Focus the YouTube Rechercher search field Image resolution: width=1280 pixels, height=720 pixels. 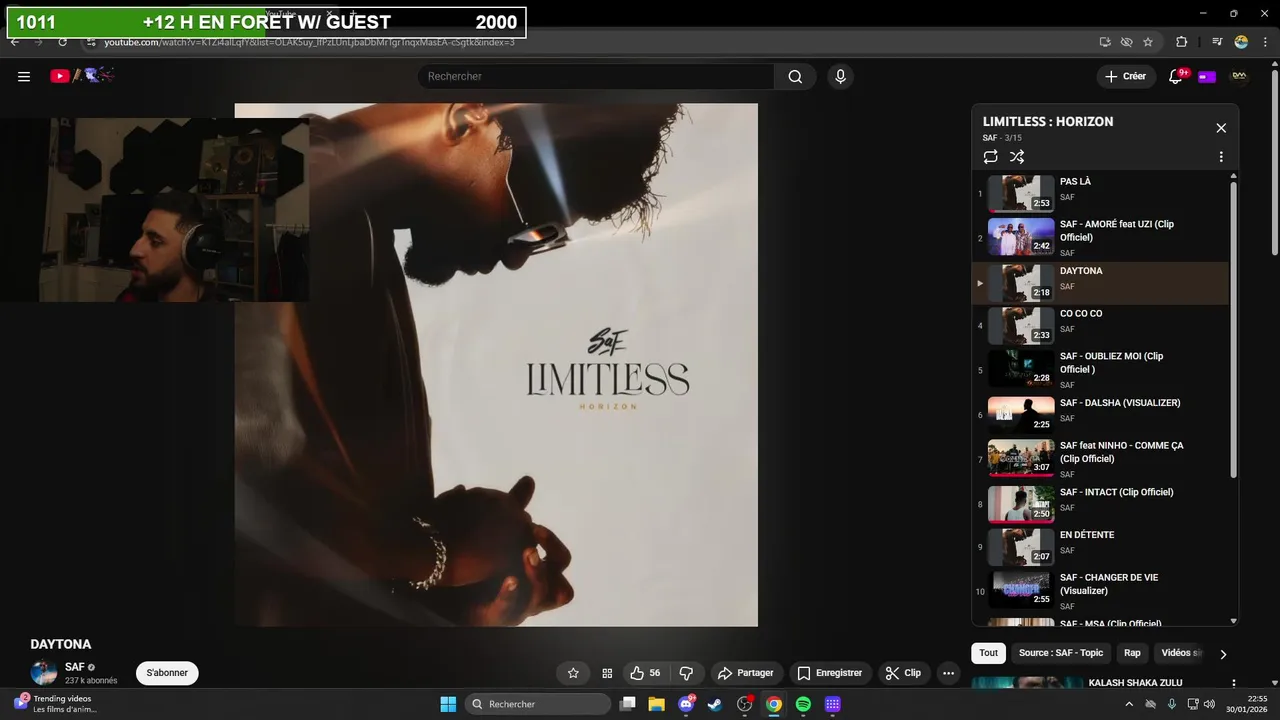tap(595, 77)
